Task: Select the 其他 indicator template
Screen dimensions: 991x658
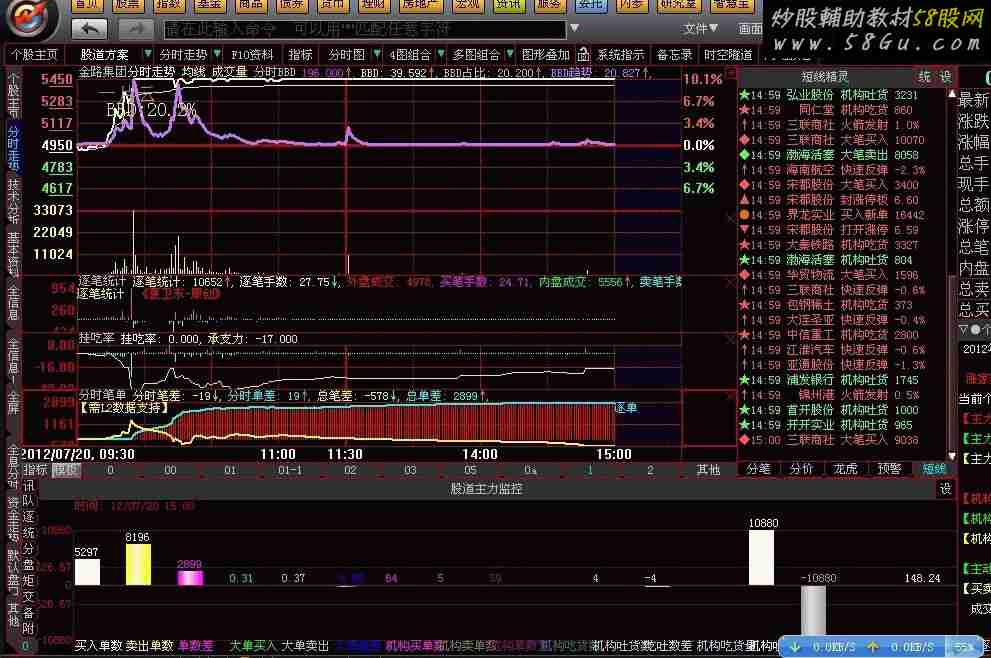Action: [x=708, y=470]
